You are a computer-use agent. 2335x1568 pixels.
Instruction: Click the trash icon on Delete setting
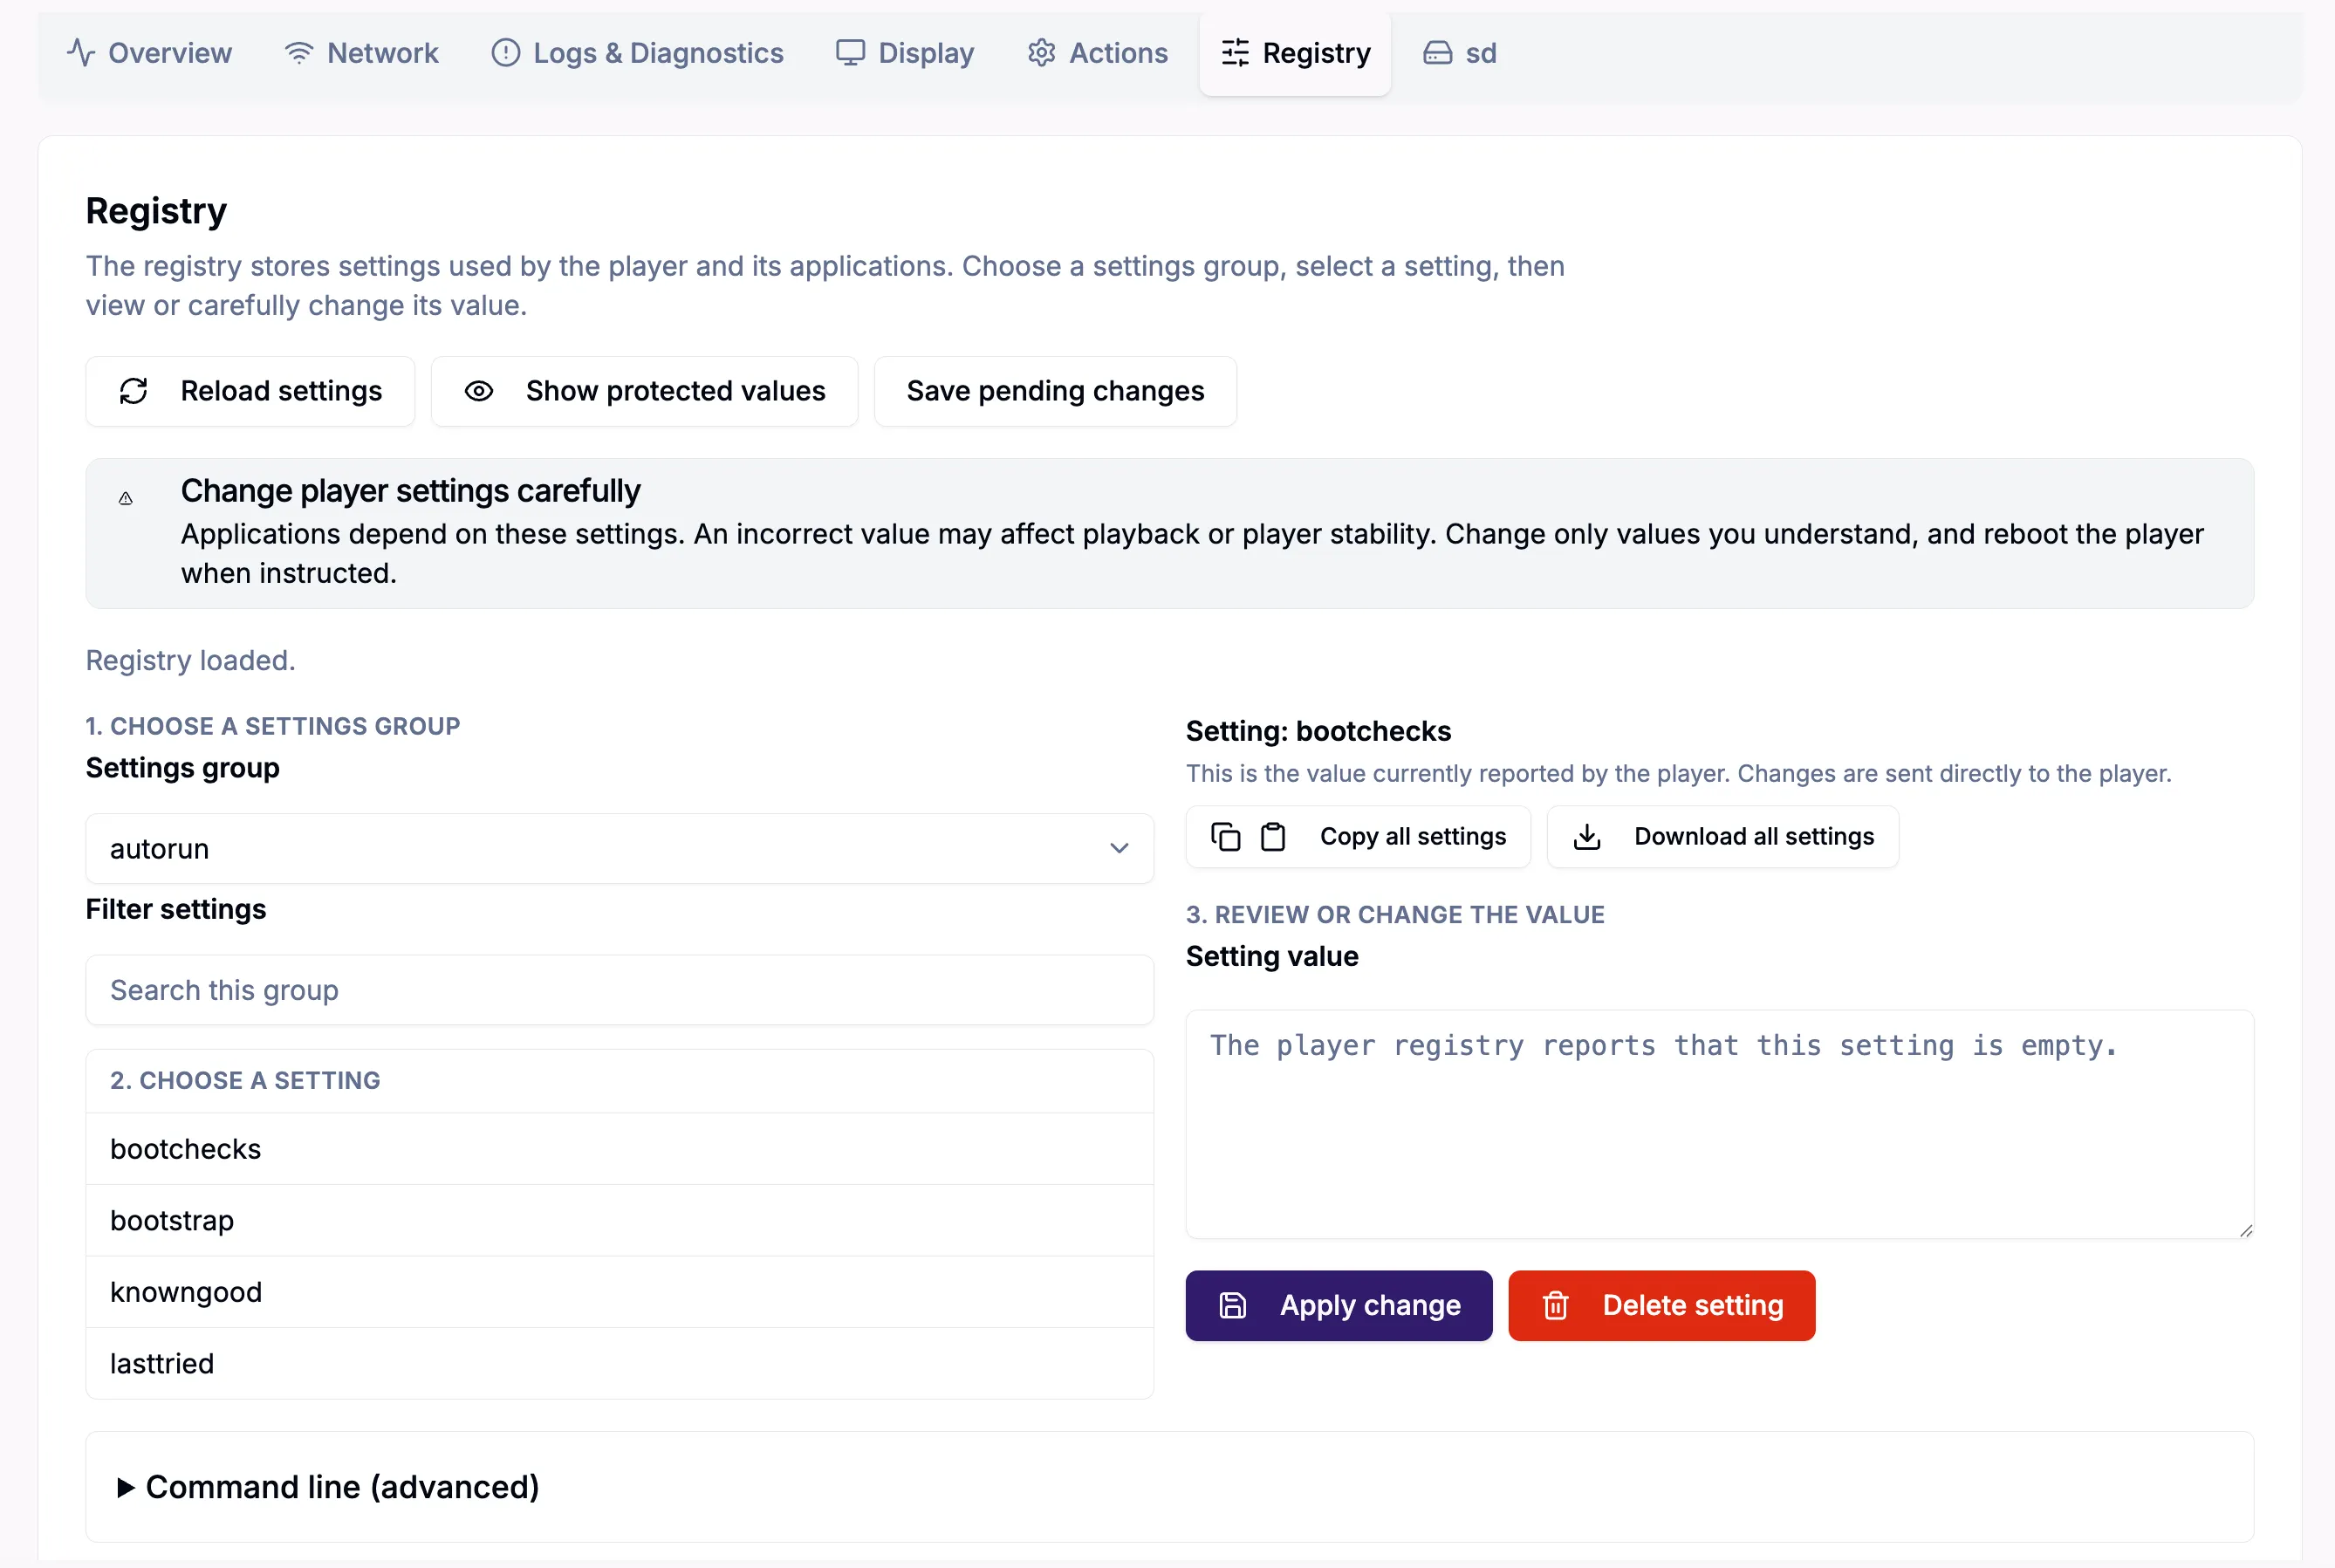click(1555, 1305)
